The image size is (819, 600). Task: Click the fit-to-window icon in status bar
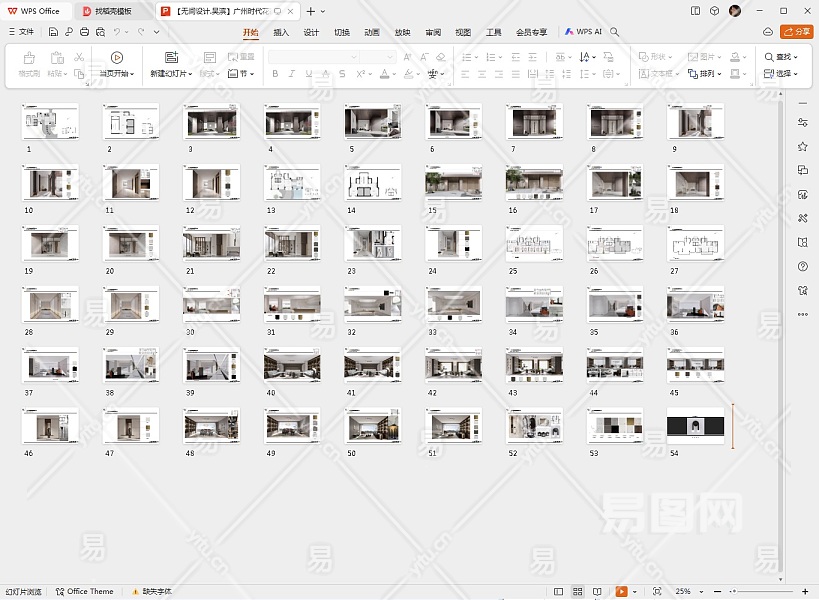pos(656,592)
